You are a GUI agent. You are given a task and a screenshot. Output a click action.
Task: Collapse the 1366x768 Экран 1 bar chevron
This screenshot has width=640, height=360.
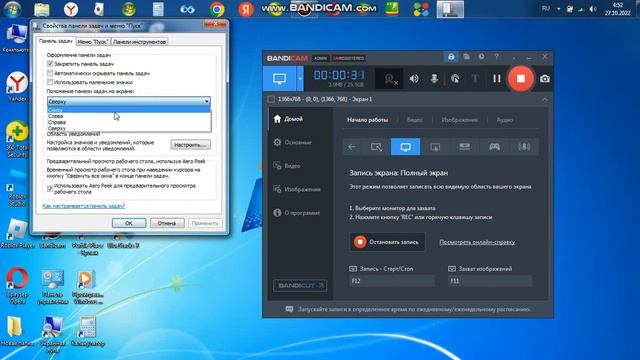(x=544, y=100)
